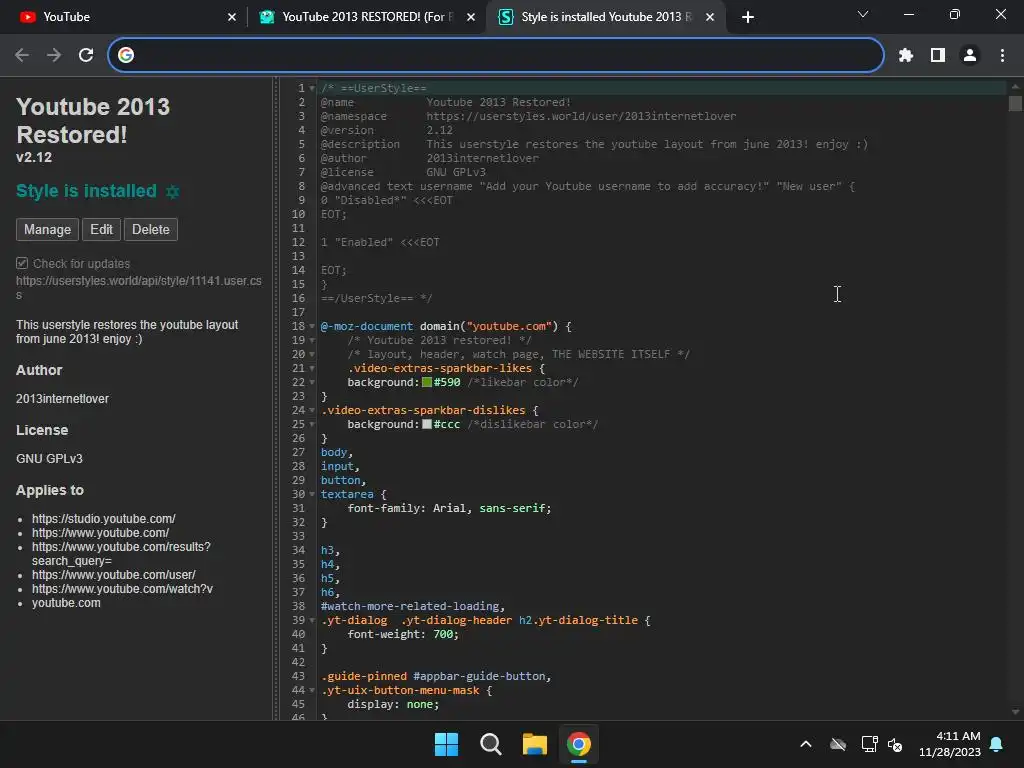Click GNU GPLv3 license text in sidebar
Viewport: 1024px width, 768px height.
[49, 459]
